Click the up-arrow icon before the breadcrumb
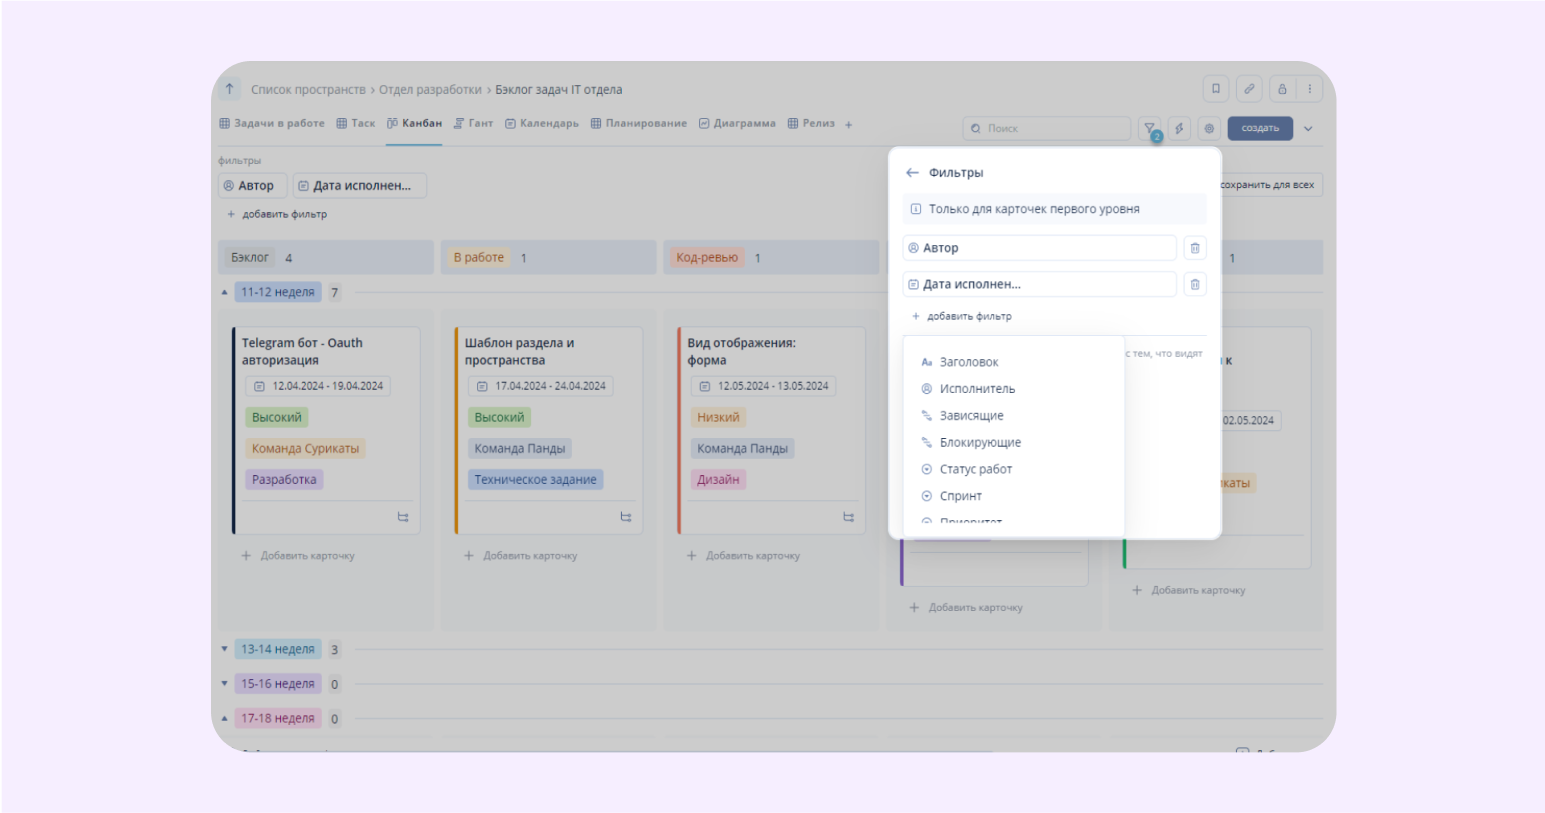 pyautogui.click(x=230, y=89)
